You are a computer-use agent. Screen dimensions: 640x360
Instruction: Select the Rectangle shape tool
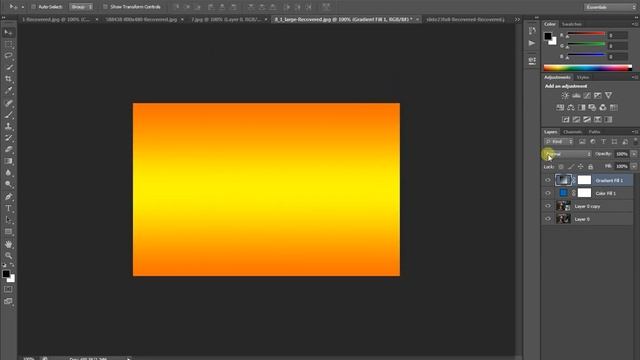pos(9,231)
